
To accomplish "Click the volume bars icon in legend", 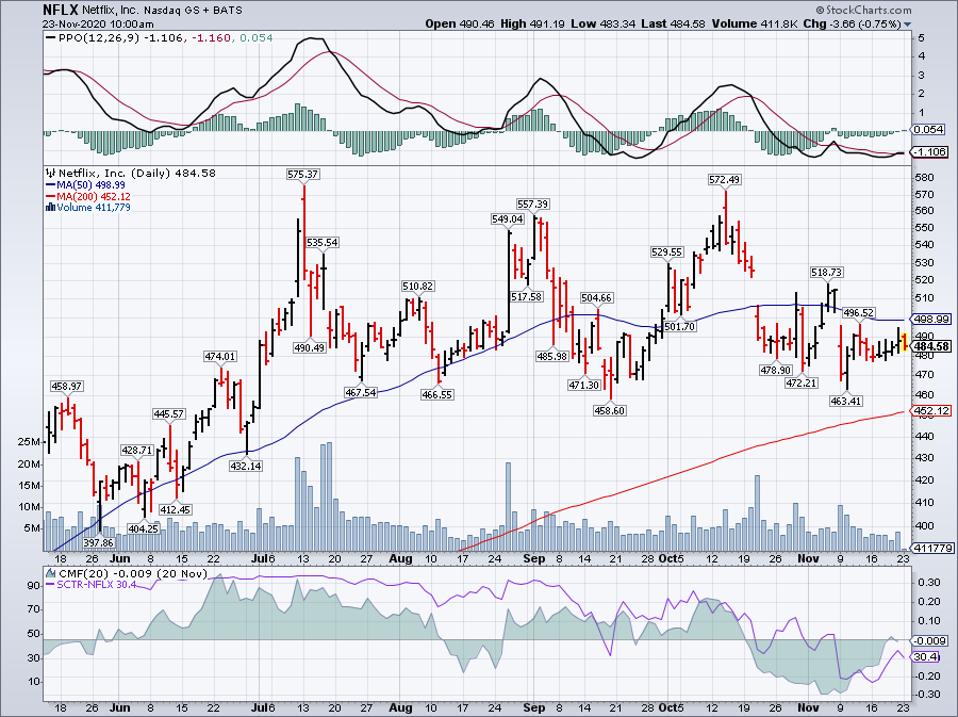I will [51, 208].
